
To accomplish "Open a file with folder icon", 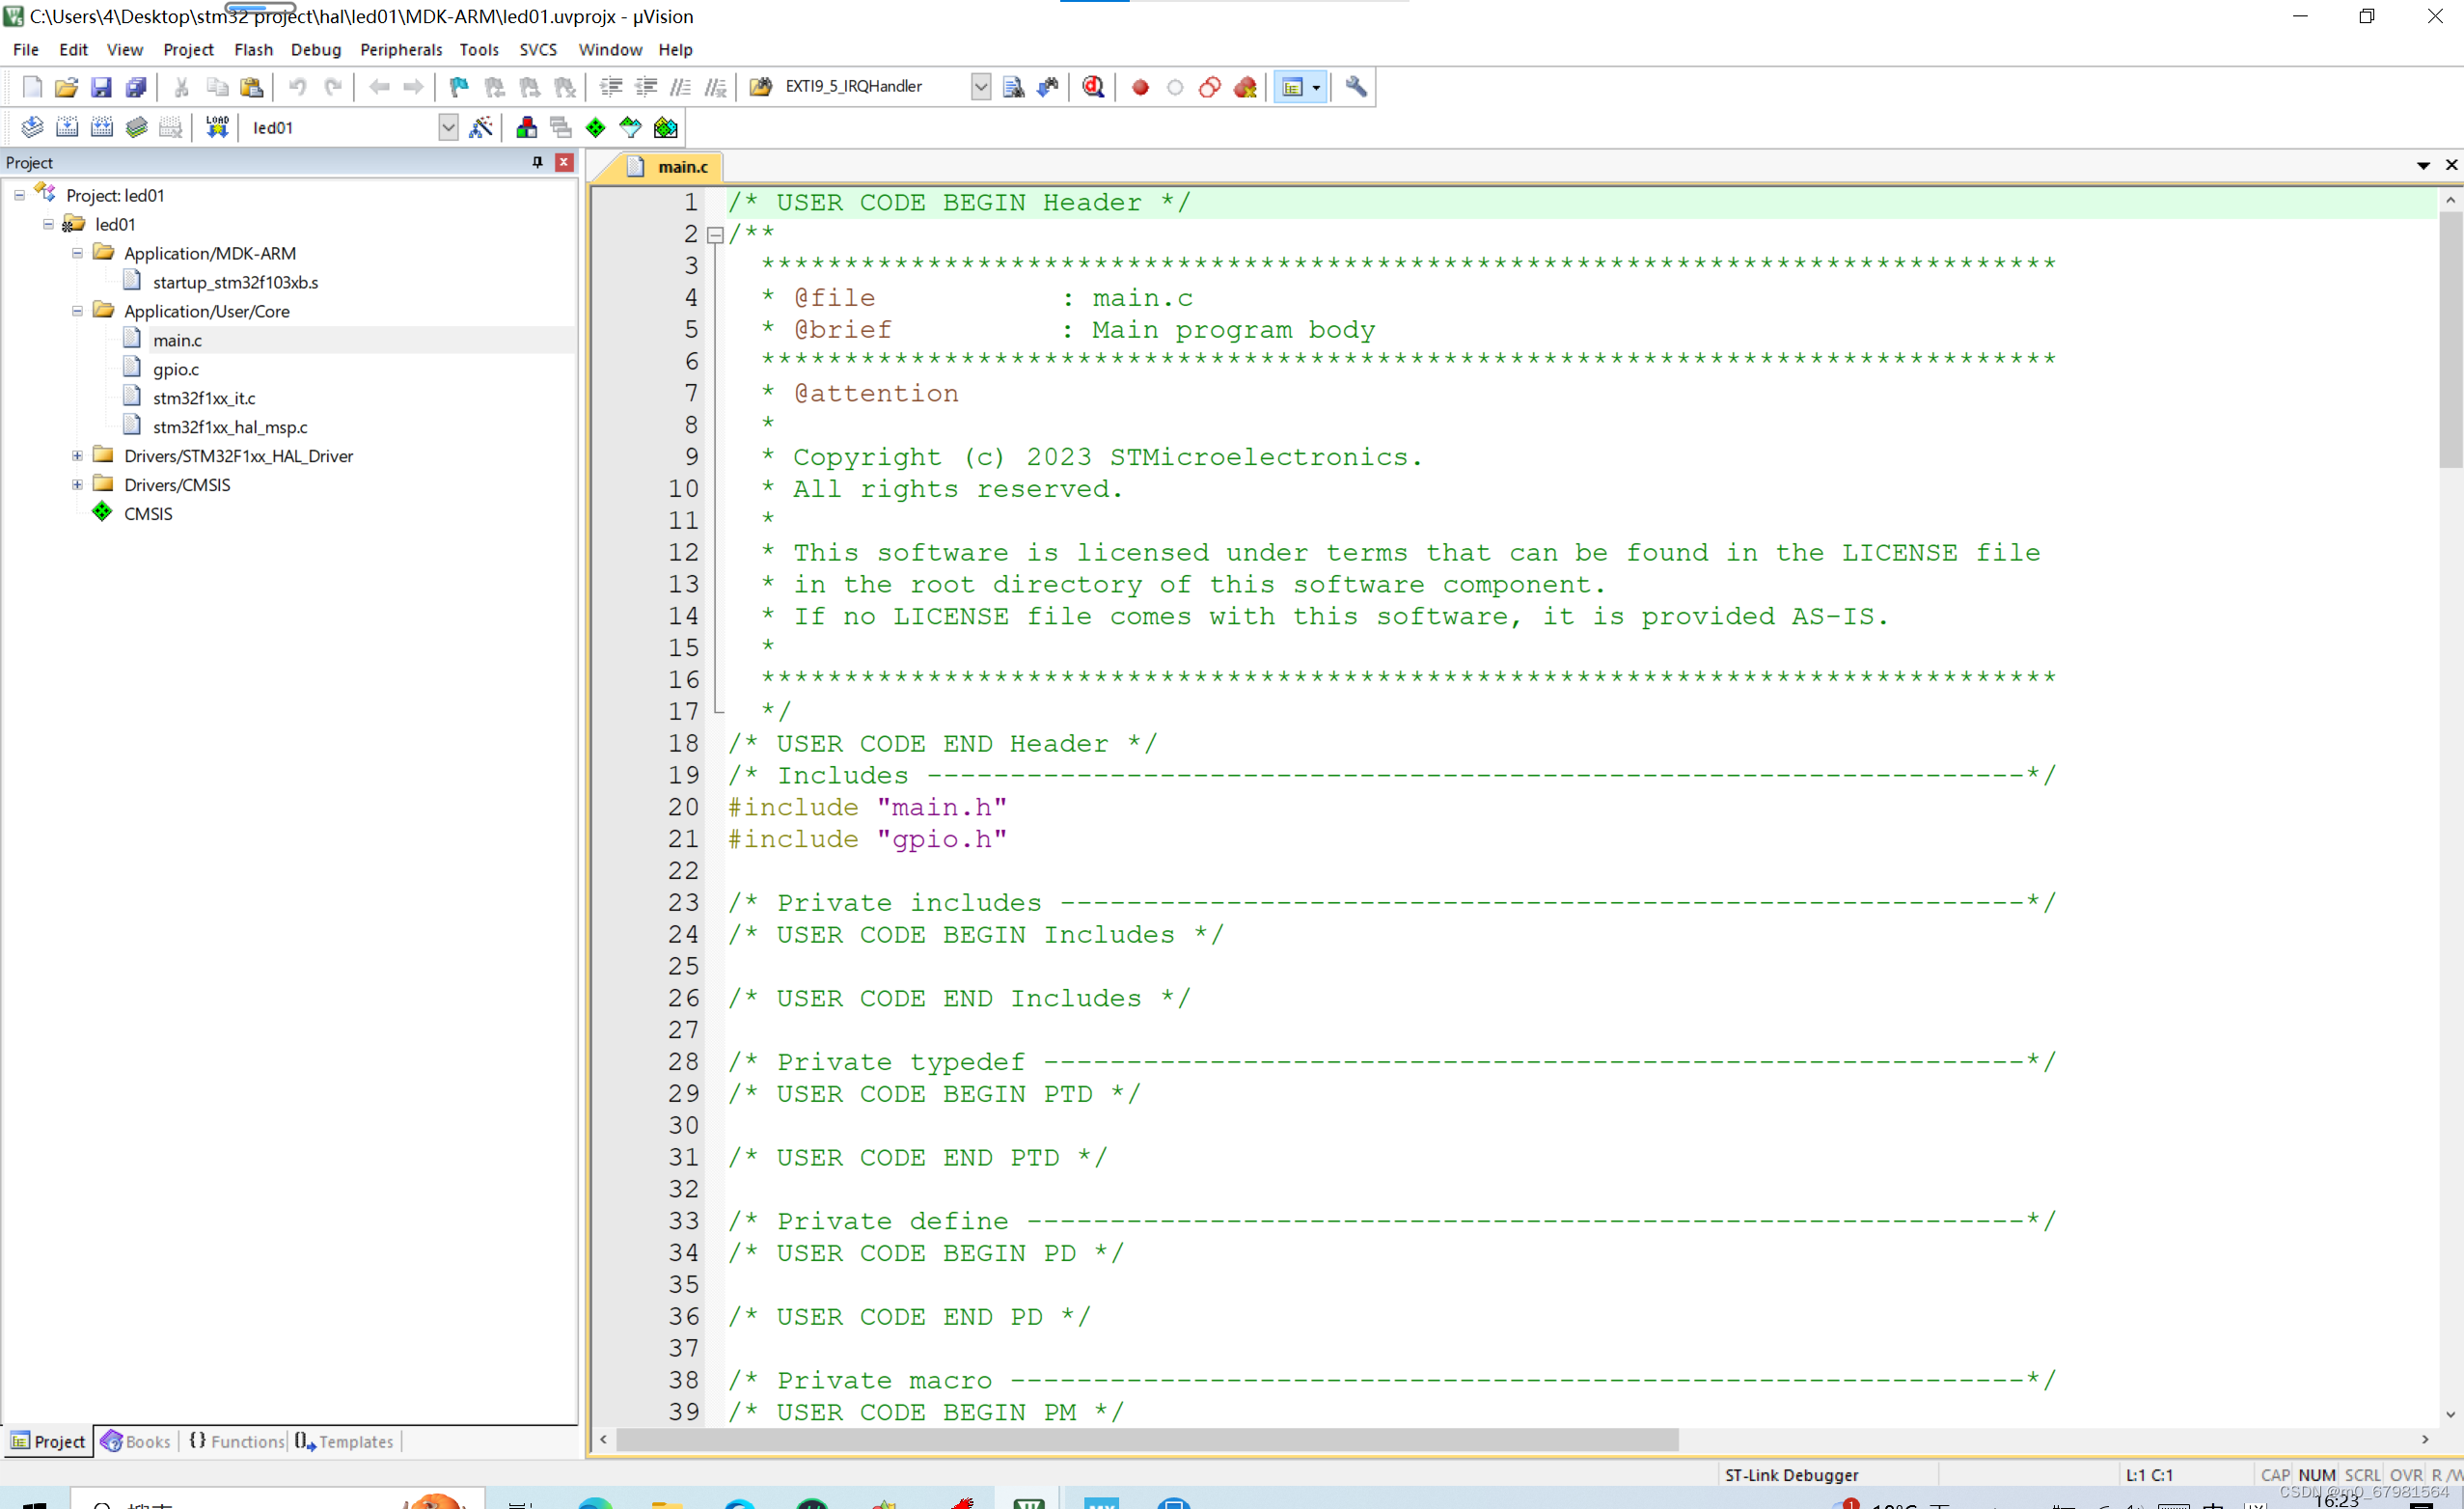I will tap(66, 87).
